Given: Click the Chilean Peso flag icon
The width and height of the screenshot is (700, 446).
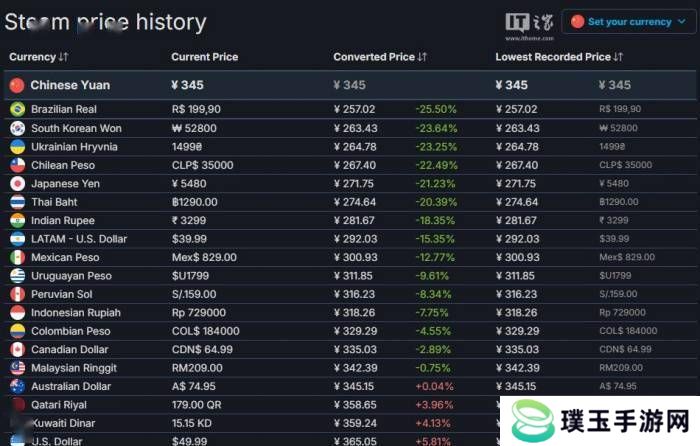Looking at the screenshot, I should [17, 165].
